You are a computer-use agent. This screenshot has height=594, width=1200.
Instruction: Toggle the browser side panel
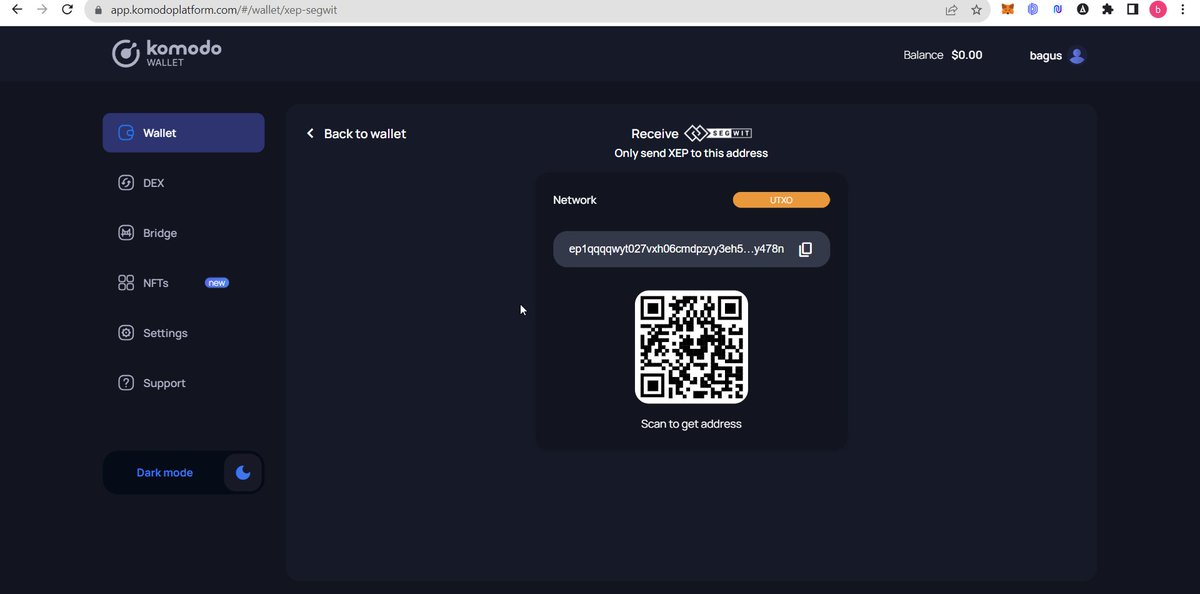click(1133, 10)
